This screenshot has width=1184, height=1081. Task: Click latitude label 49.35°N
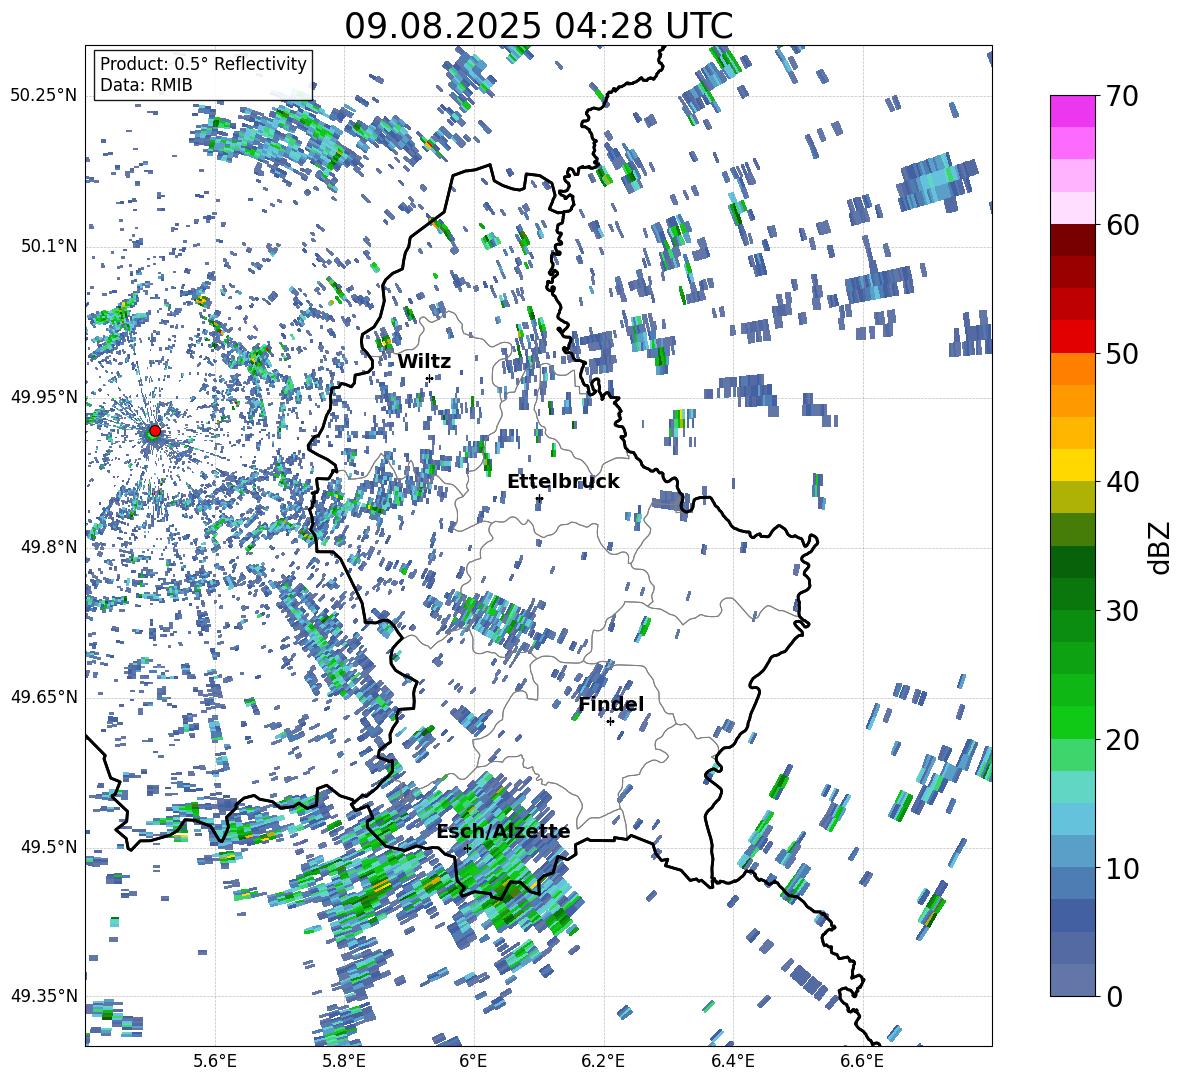point(44,996)
